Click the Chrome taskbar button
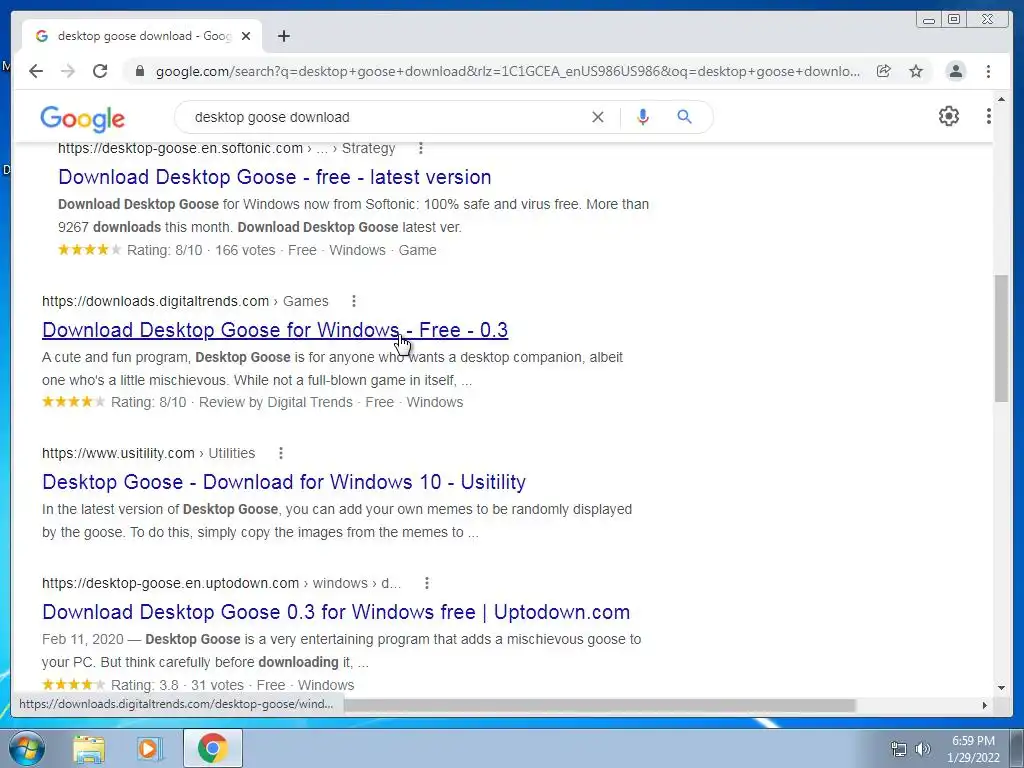Image resolution: width=1024 pixels, height=768 pixels. [212, 748]
